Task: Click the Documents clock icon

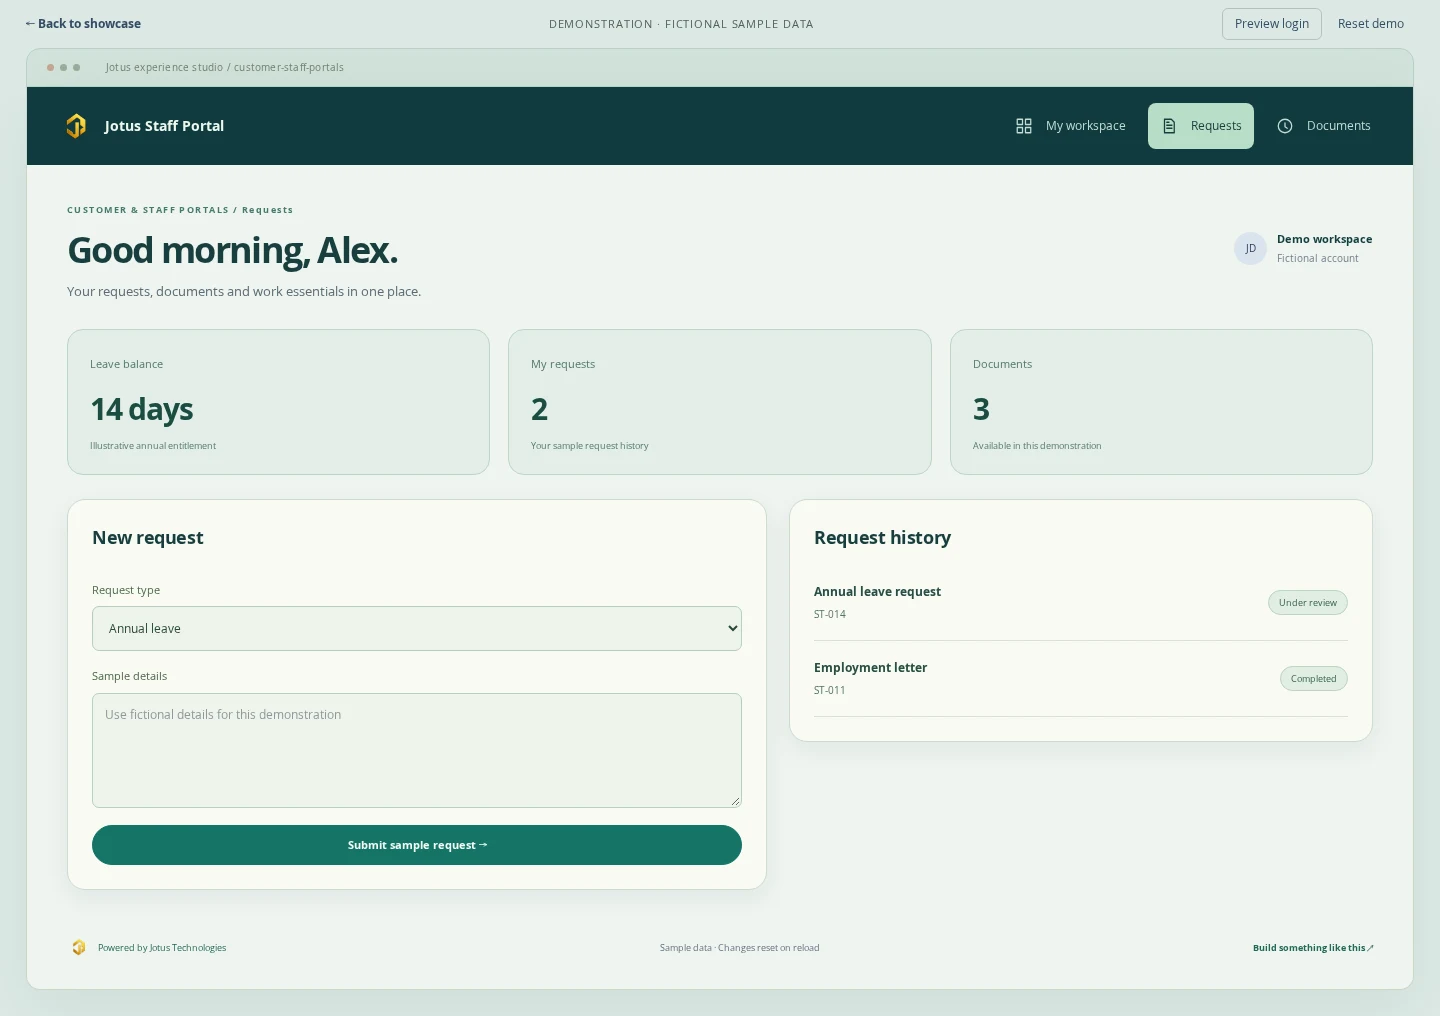Action: 1285,126
